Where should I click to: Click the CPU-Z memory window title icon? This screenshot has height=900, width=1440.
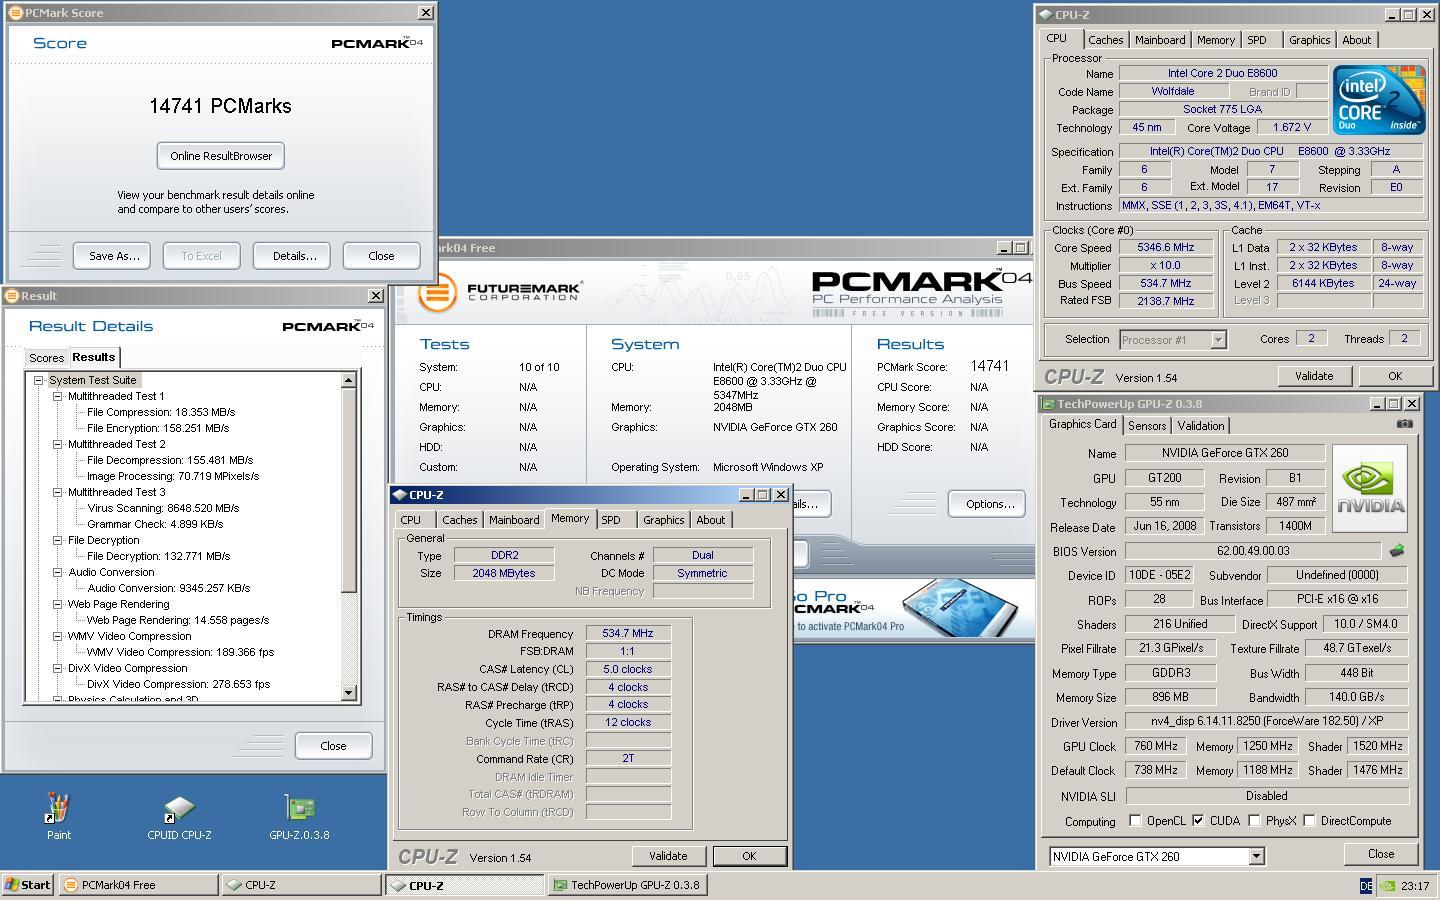pos(399,495)
